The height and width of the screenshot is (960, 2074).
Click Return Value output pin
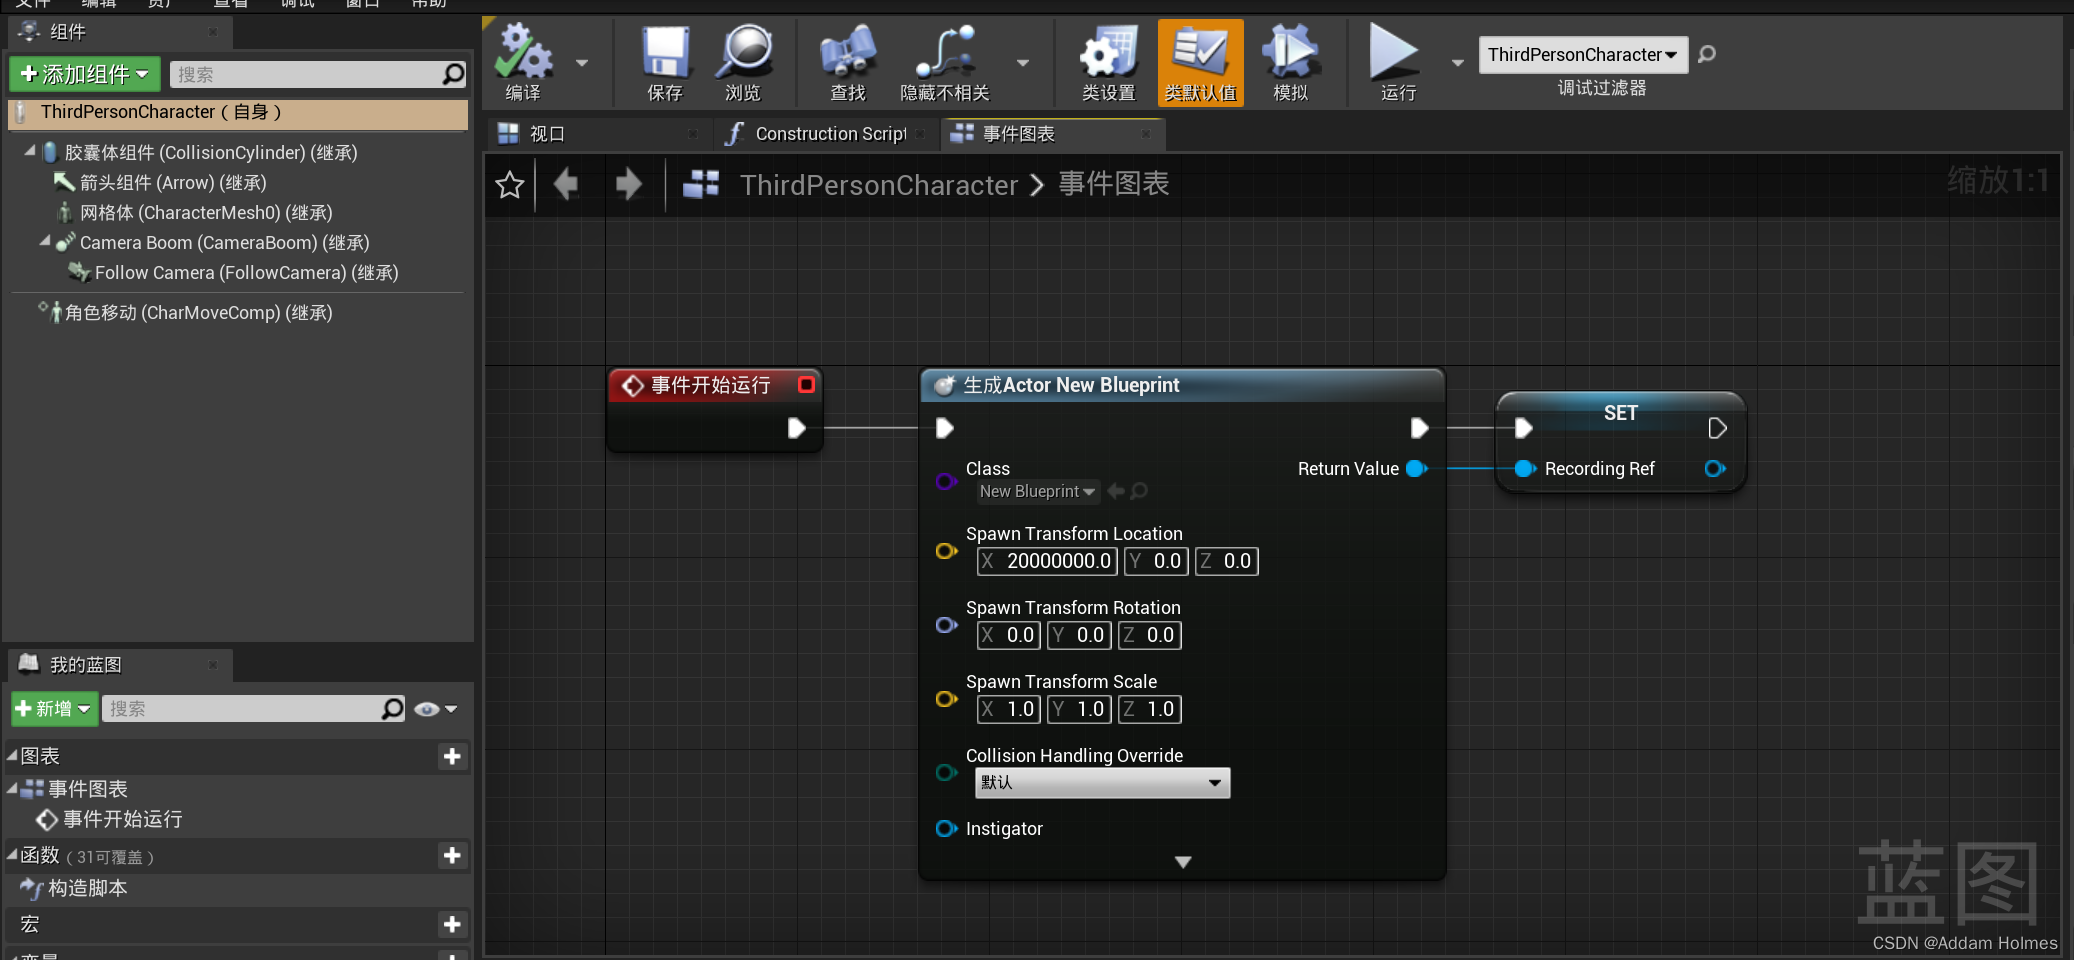(1416, 468)
